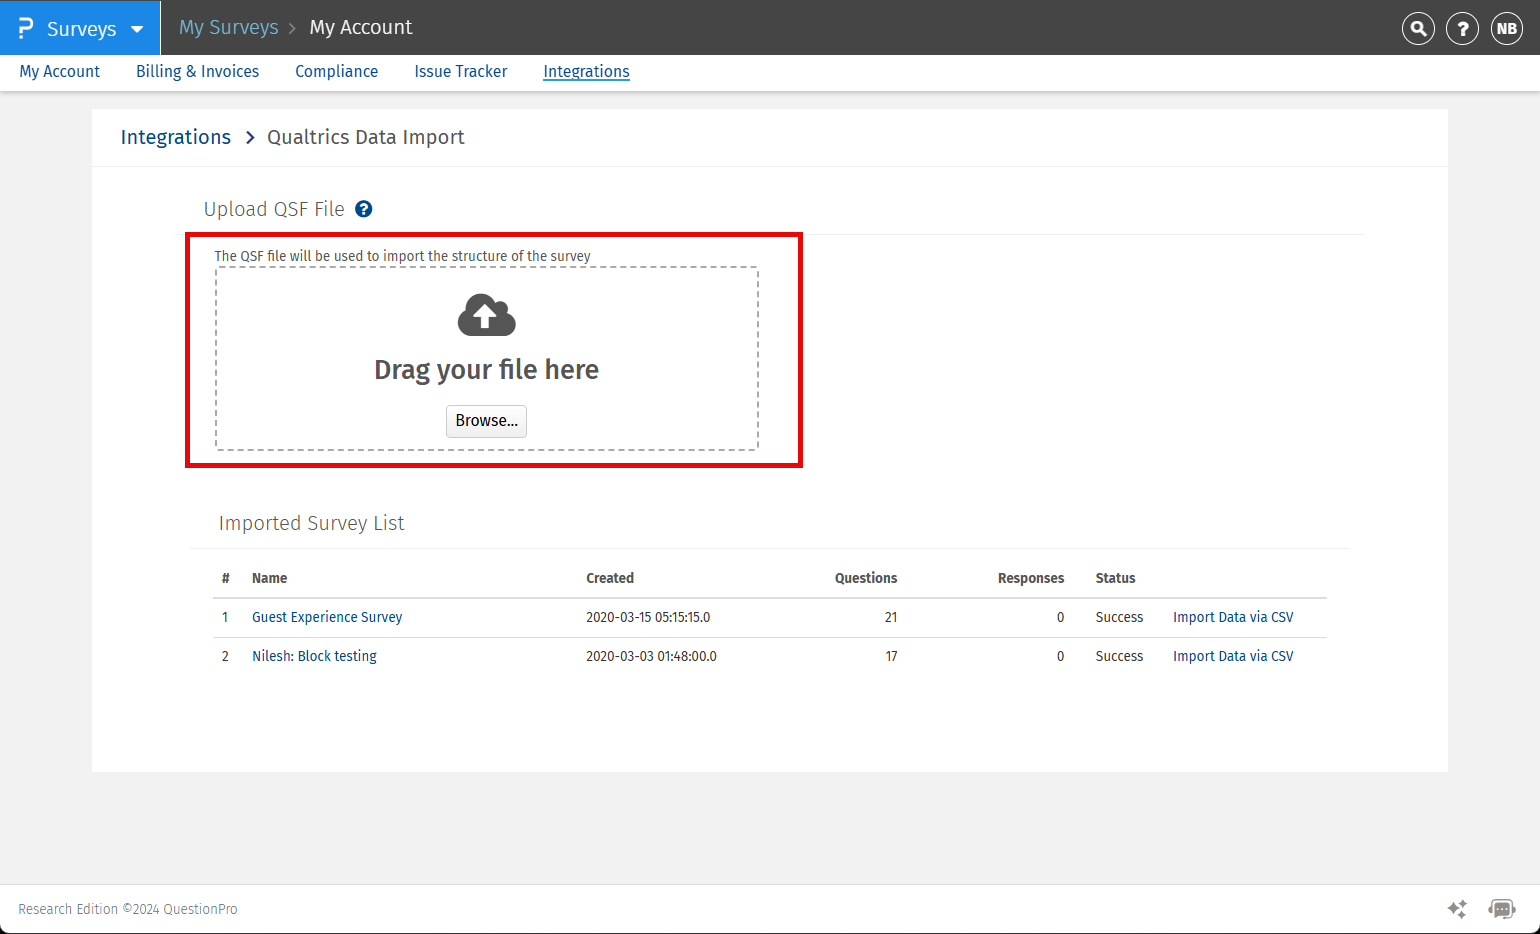Click the Integrations breadcrumb link
This screenshot has height=934, width=1540.
176,137
